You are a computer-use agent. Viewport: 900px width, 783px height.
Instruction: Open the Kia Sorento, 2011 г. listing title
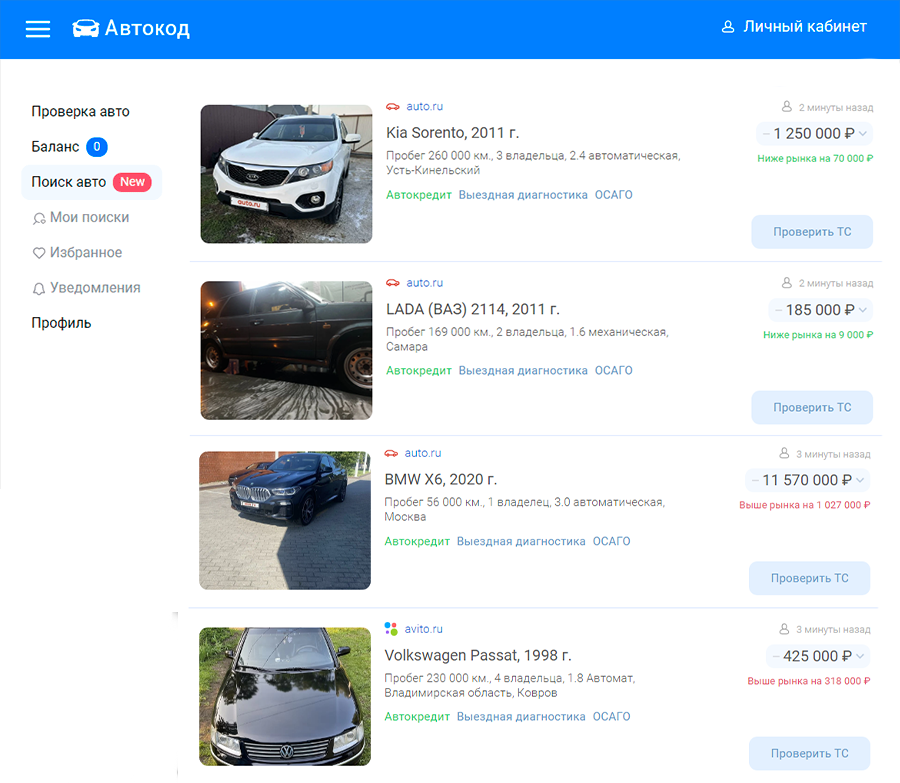point(452,133)
